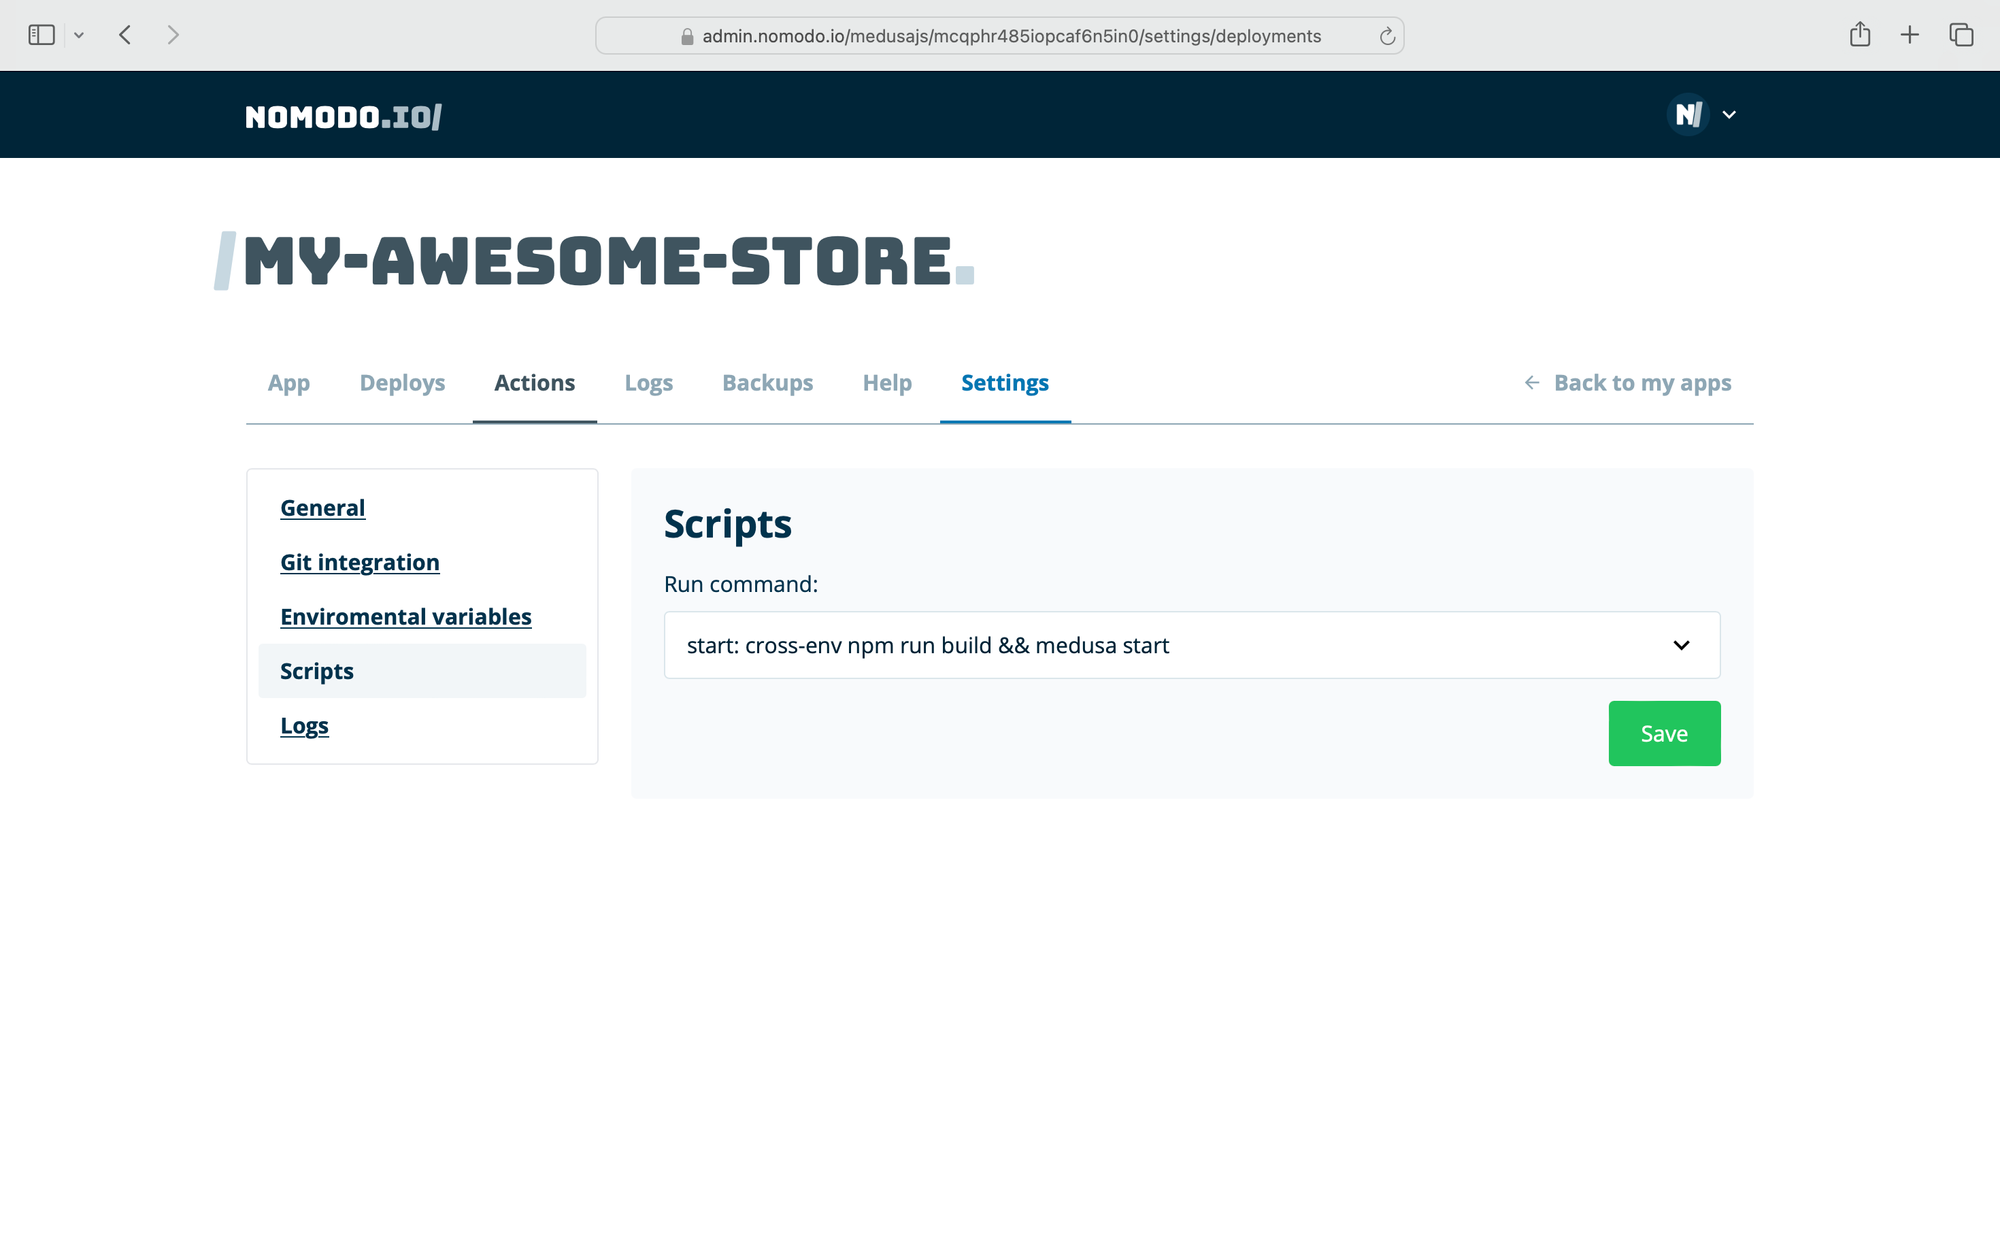2000x1252 pixels.
Task: Click the green Save button
Action: coord(1664,734)
